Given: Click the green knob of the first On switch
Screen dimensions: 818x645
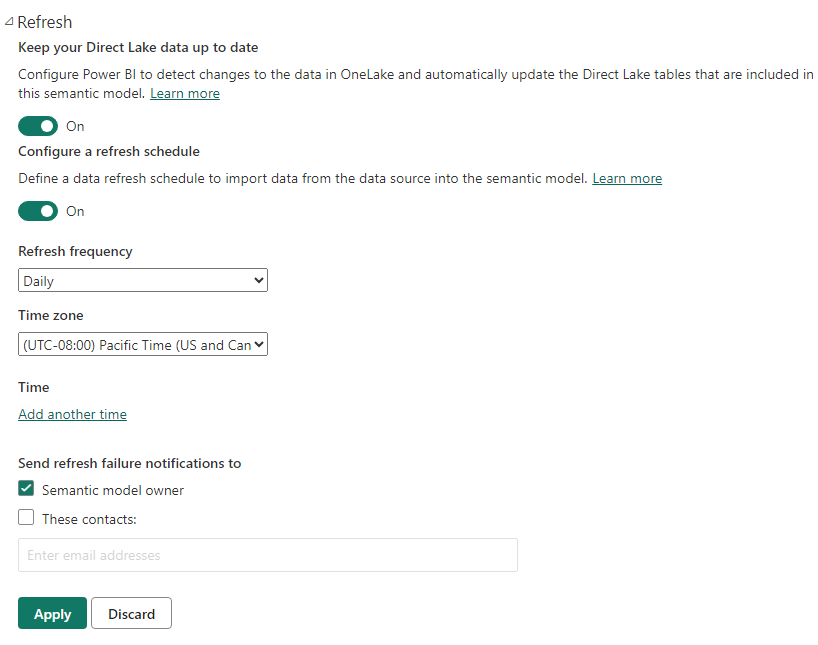Looking at the screenshot, I should (x=46, y=126).
